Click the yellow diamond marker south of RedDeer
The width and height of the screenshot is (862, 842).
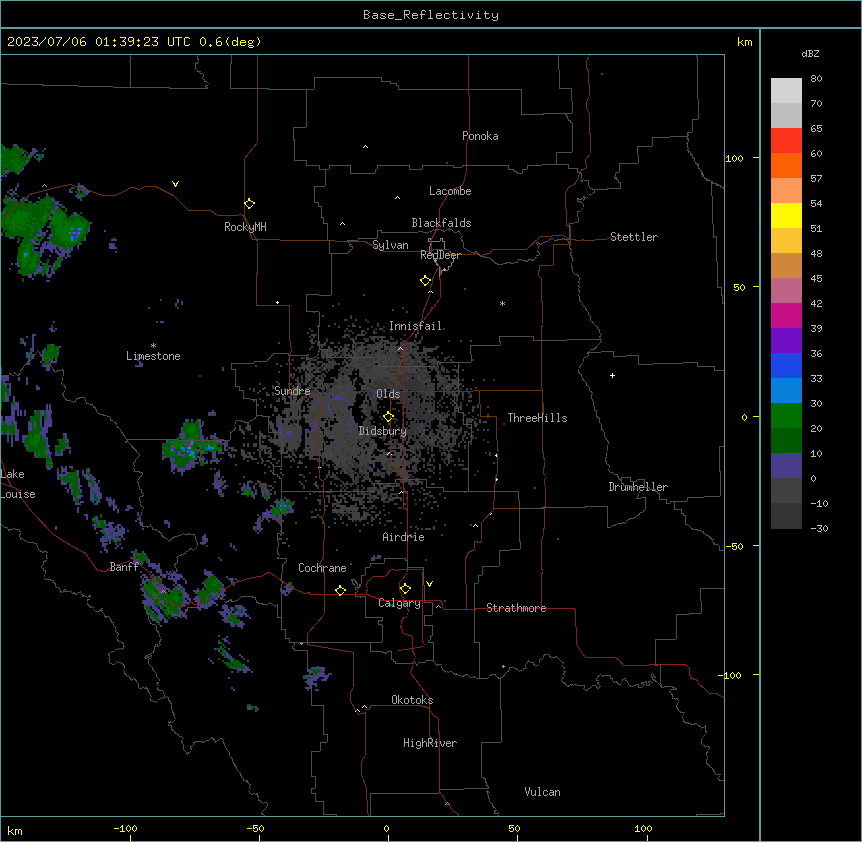coord(426,281)
